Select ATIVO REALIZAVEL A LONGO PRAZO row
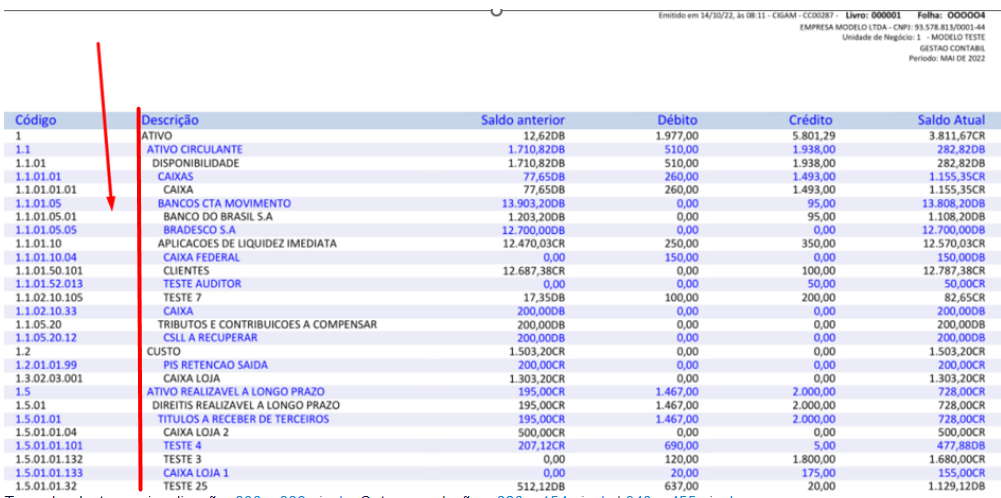1001x498 pixels. pyautogui.click(x=500, y=392)
